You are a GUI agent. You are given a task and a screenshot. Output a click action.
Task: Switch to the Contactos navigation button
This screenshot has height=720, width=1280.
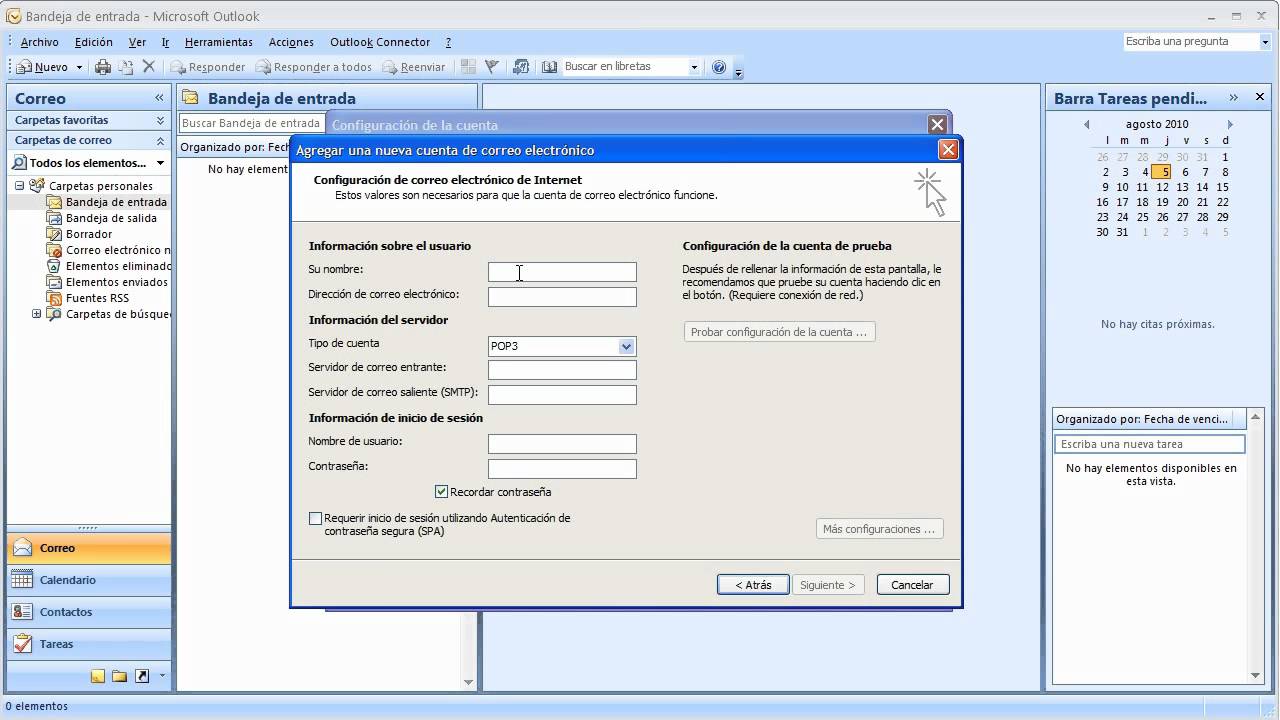click(89, 612)
